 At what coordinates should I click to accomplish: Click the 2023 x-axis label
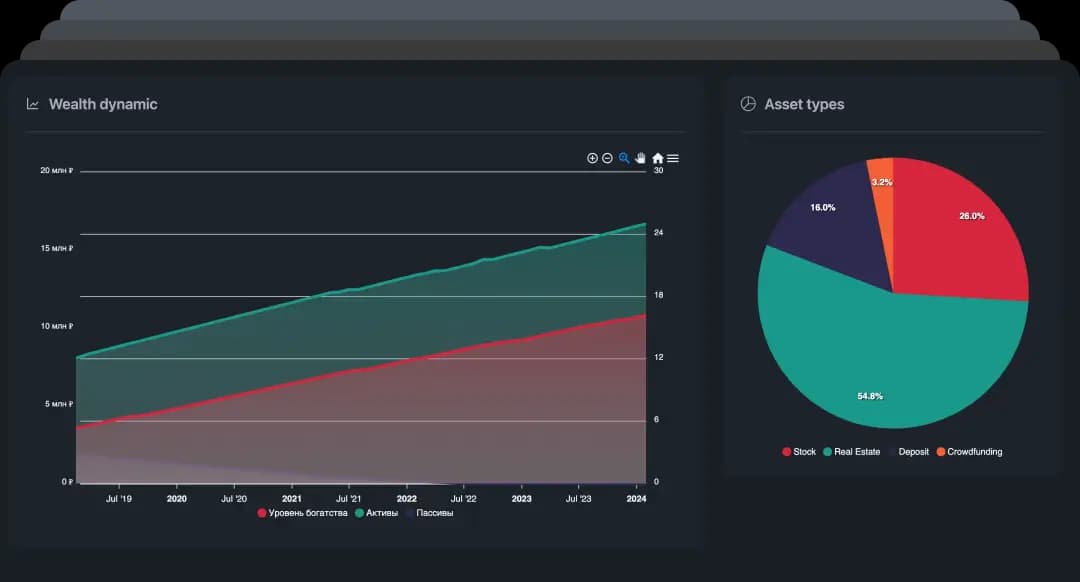click(521, 499)
